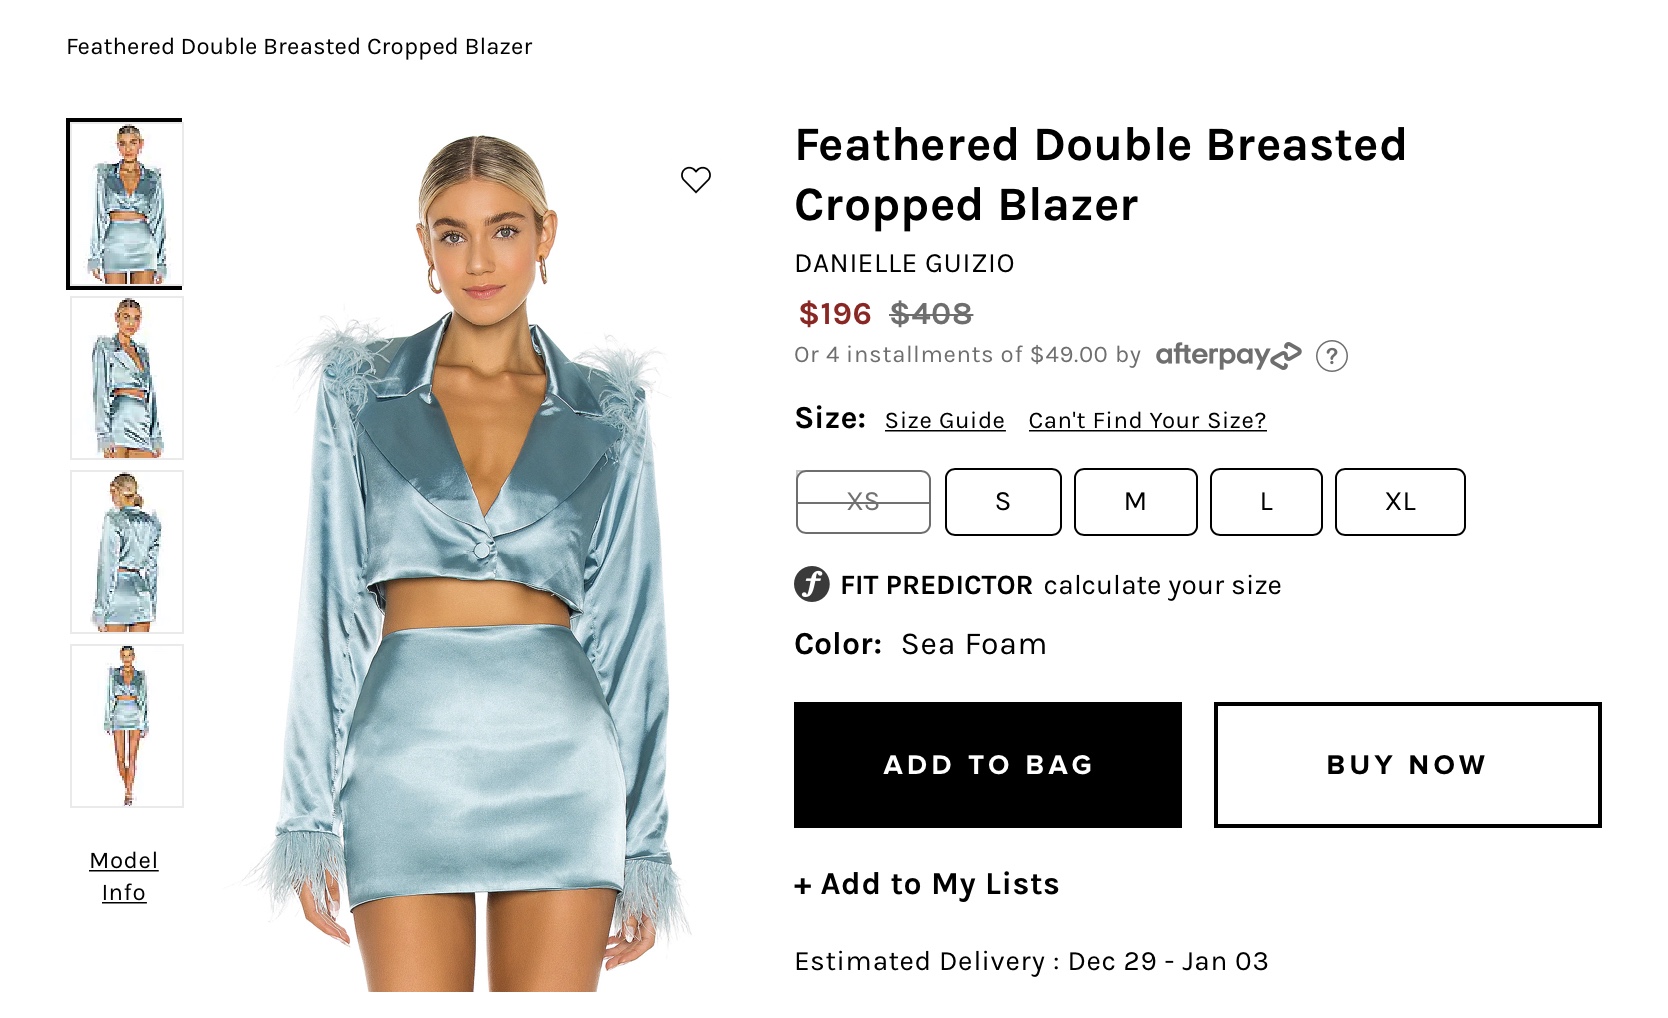The width and height of the screenshot is (1668, 1018).
Task: Click the Afterpay logo
Action: [x=1228, y=356]
